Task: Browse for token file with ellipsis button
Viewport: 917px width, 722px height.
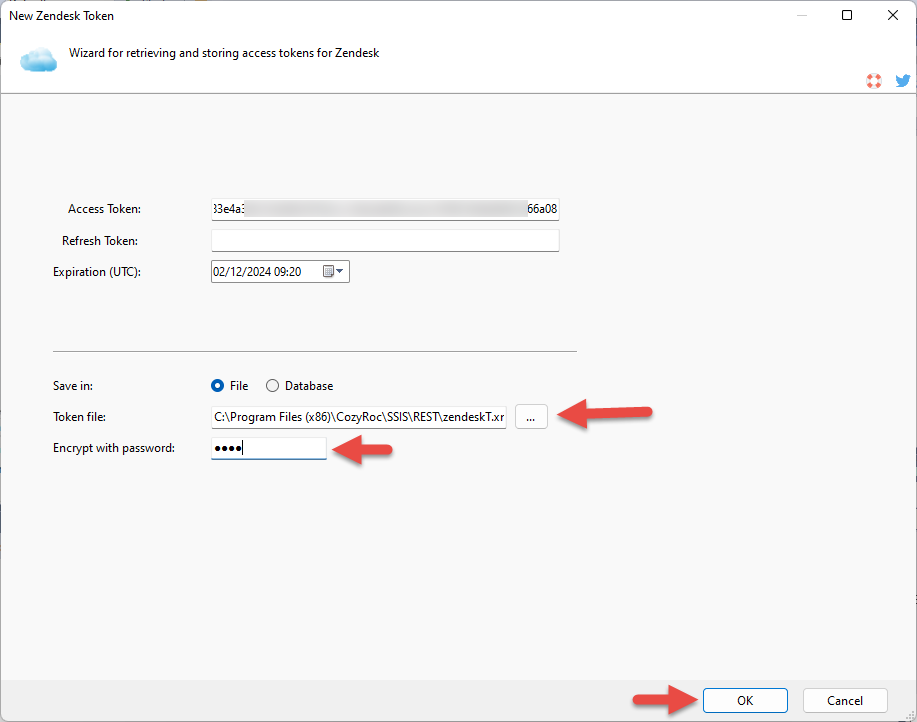Action: coord(531,417)
